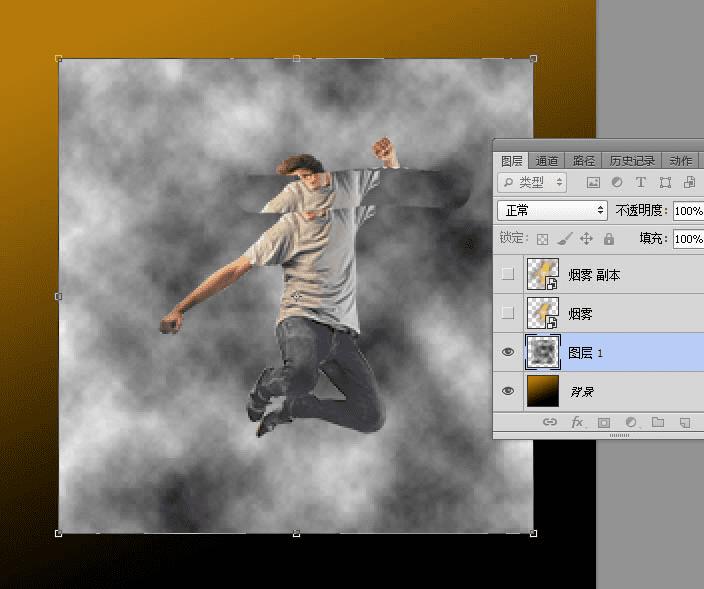
Task: Hide the 图层 1 layer
Action: [508, 352]
